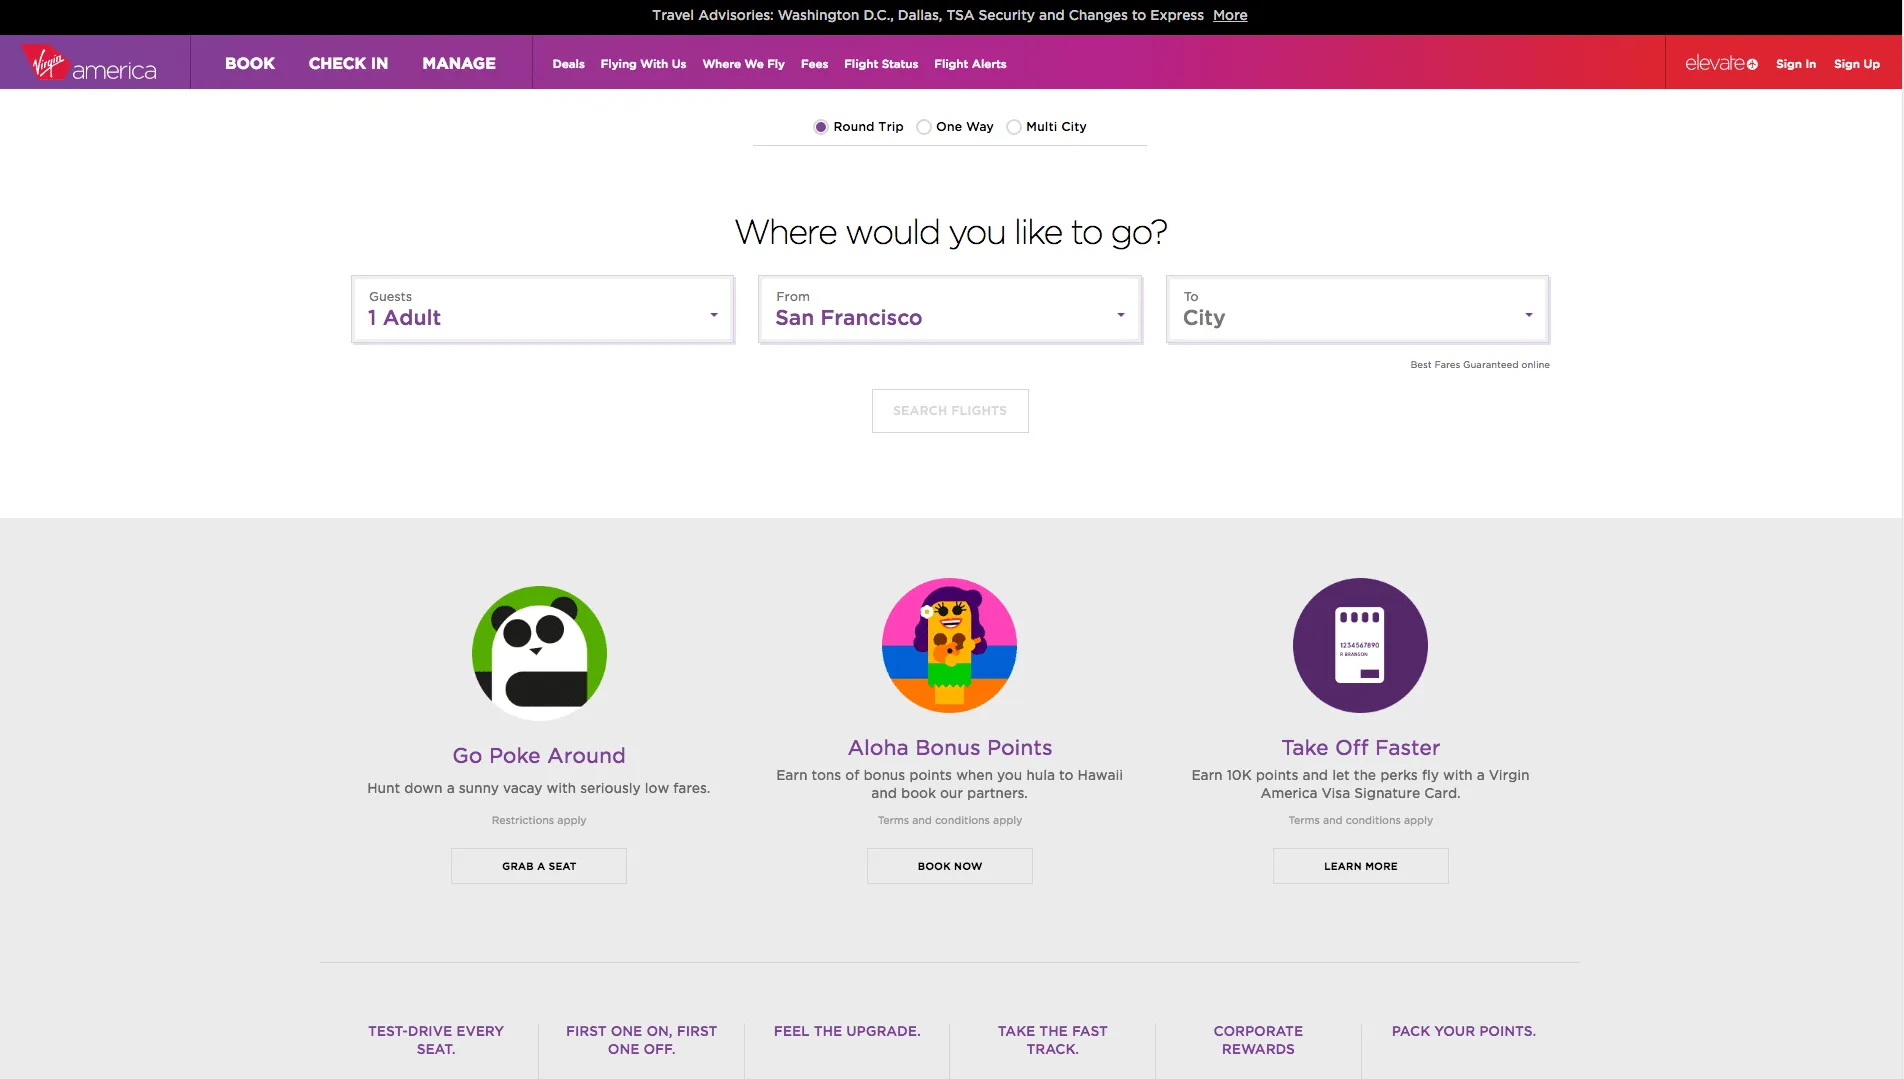Open Flying With Us navigation item
Screen dimensions: 1904x1079
click(x=643, y=64)
